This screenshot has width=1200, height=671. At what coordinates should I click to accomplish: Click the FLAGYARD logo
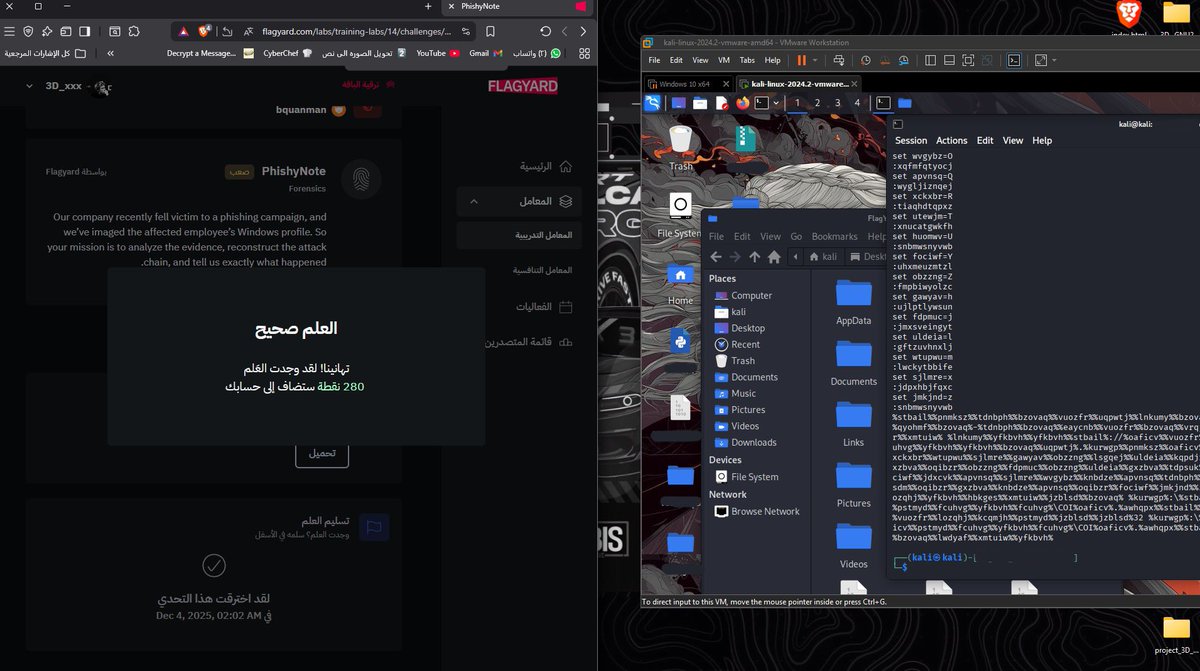coord(521,86)
